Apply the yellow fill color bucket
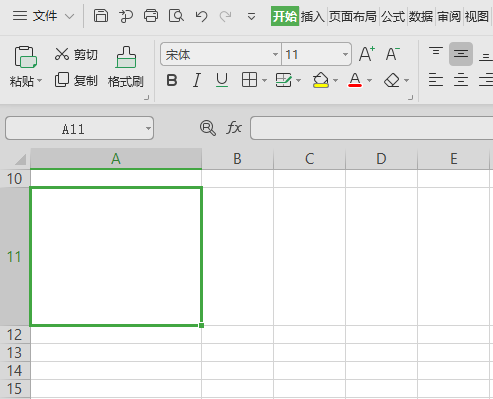Viewport: 493px width, 399px height. click(321, 80)
